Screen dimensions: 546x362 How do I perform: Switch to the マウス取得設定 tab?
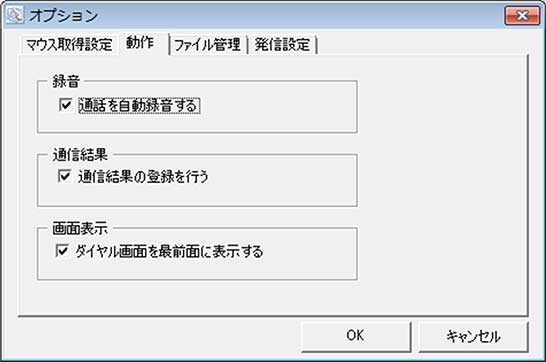point(69,45)
